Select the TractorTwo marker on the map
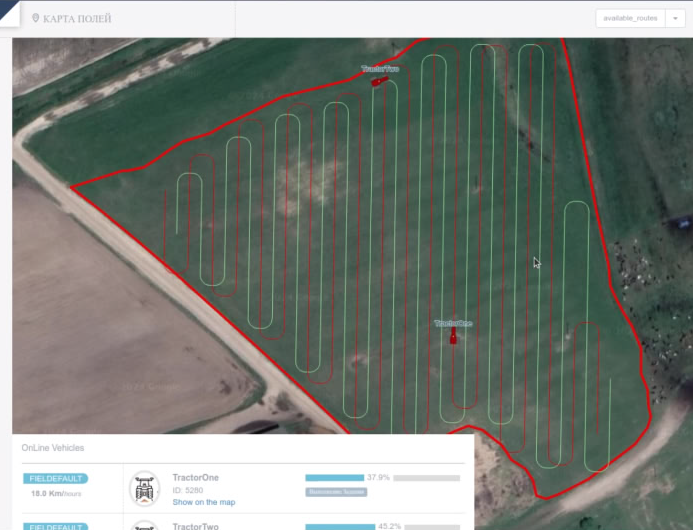The width and height of the screenshot is (693, 530). (x=379, y=81)
